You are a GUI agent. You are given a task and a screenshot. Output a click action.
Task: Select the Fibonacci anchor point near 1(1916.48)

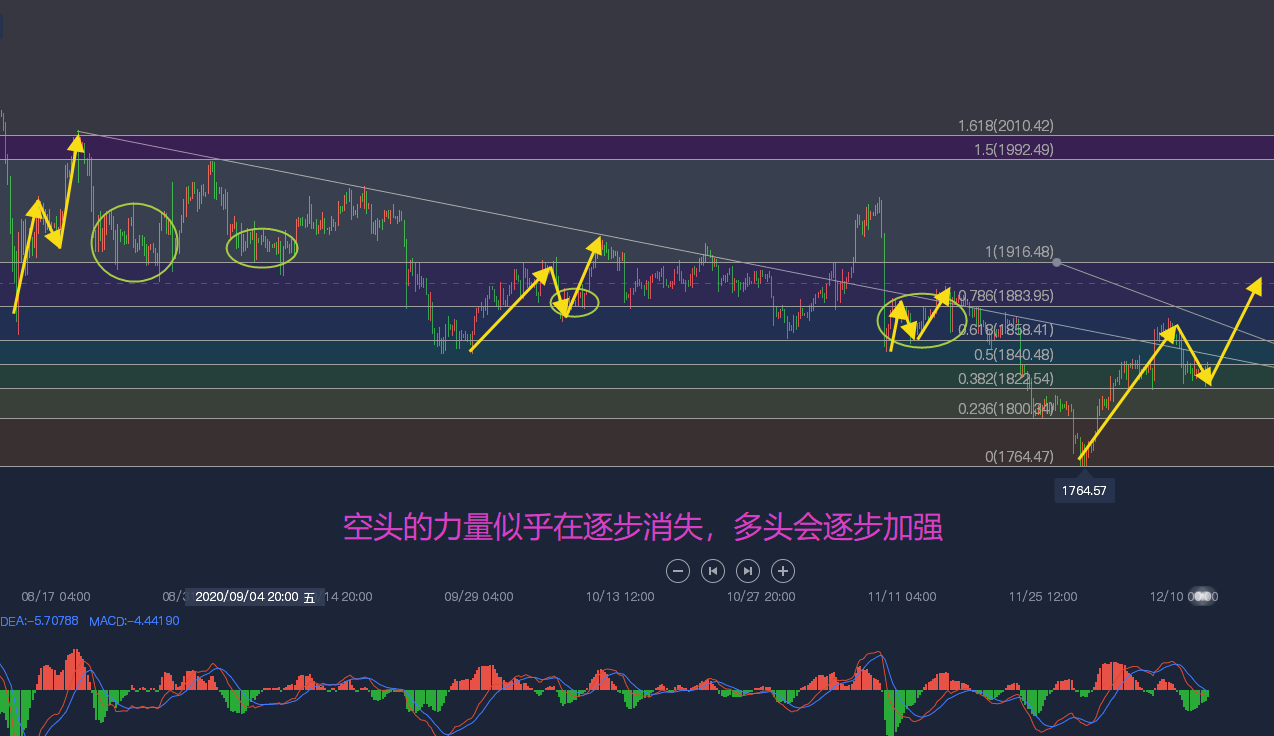(x=1057, y=263)
